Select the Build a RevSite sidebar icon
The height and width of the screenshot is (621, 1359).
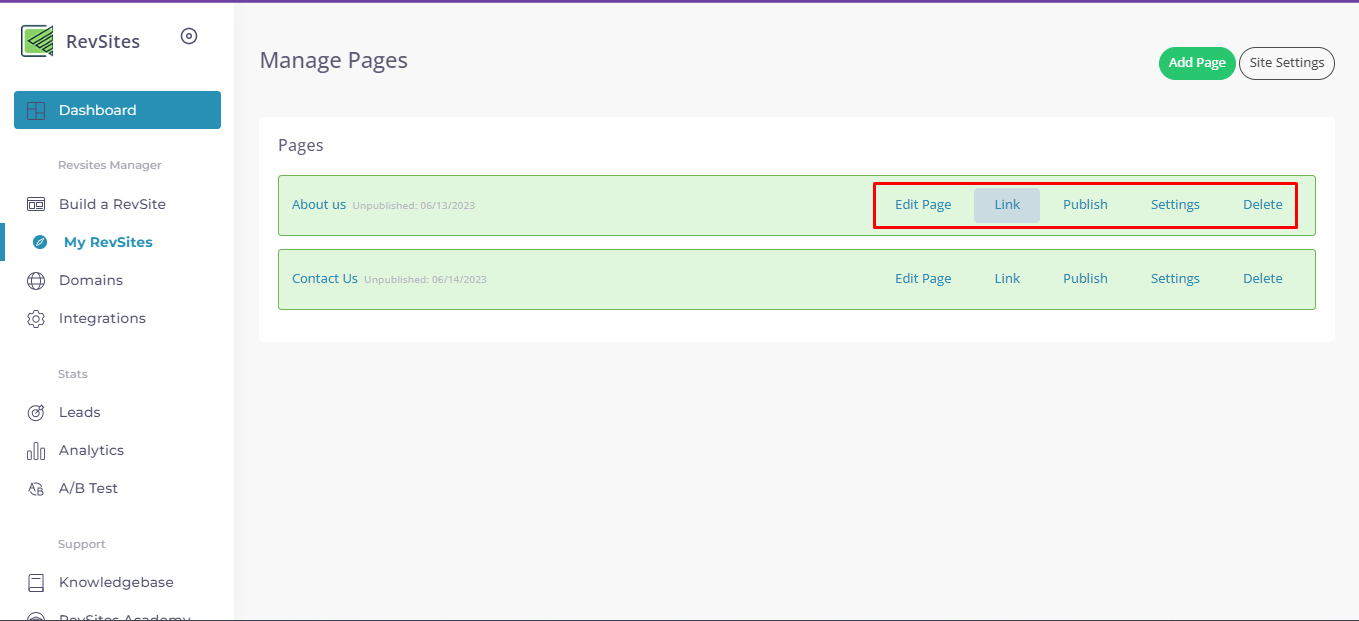coord(37,203)
